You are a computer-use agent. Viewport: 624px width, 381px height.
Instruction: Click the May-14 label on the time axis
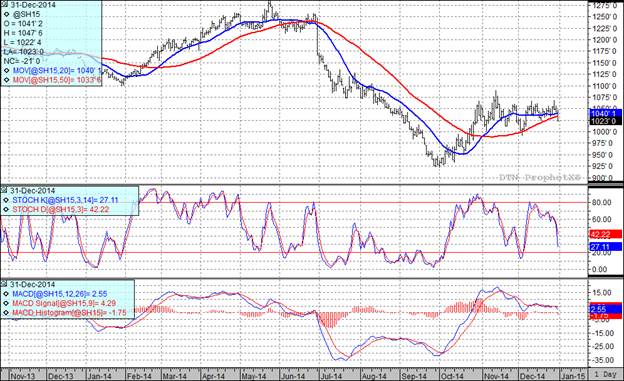tap(254, 376)
